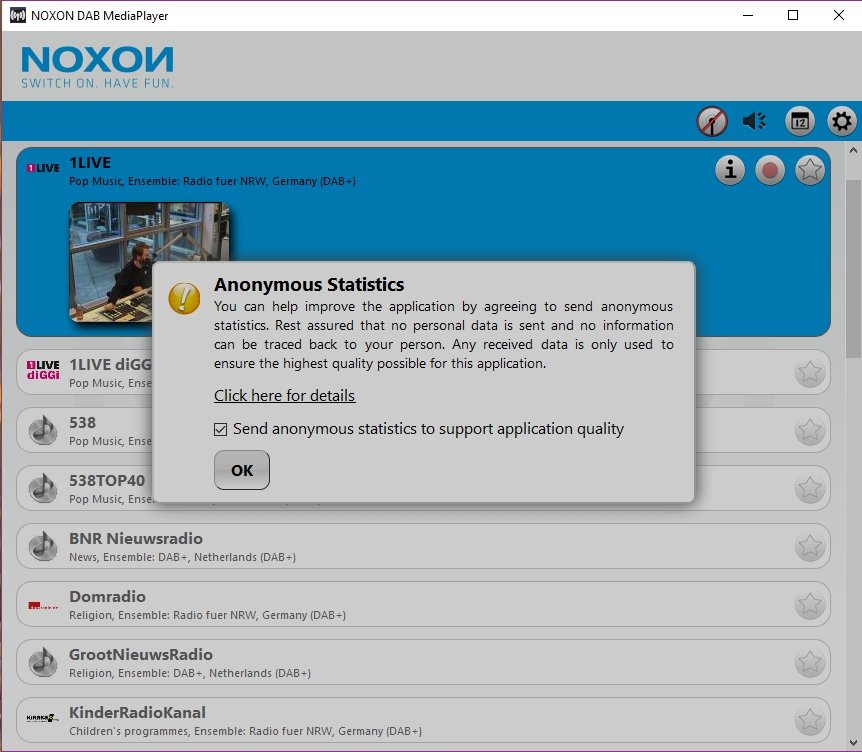
Task: Open settings with the gear icon
Action: (x=842, y=121)
